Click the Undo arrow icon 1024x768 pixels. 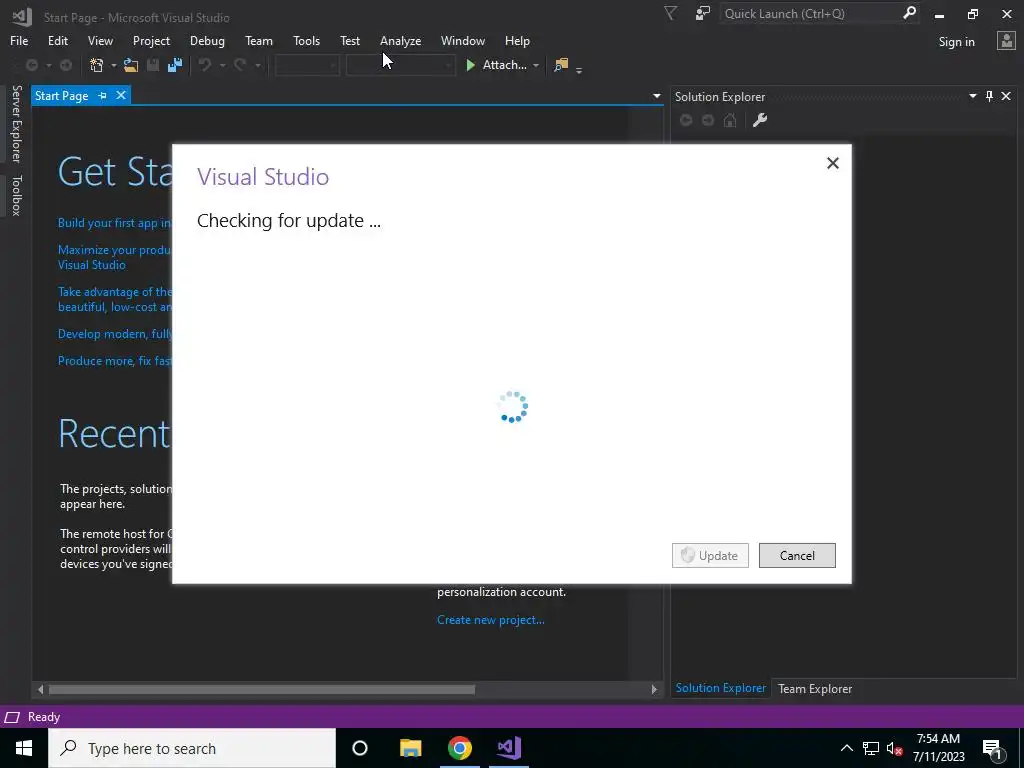point(205,65)
